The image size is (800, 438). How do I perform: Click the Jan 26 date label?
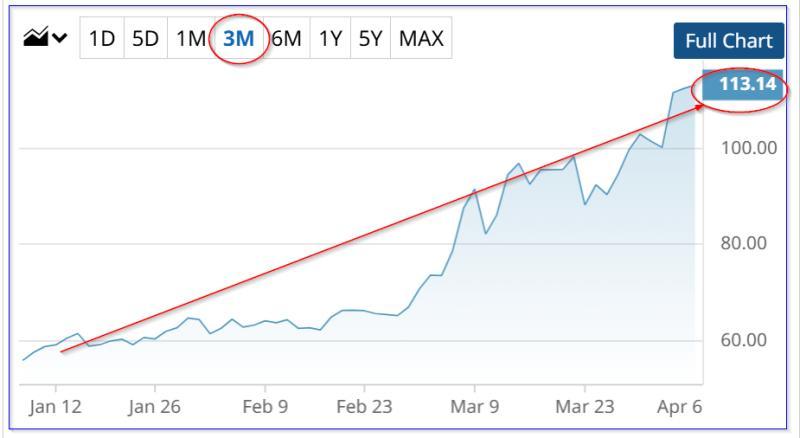156,408
